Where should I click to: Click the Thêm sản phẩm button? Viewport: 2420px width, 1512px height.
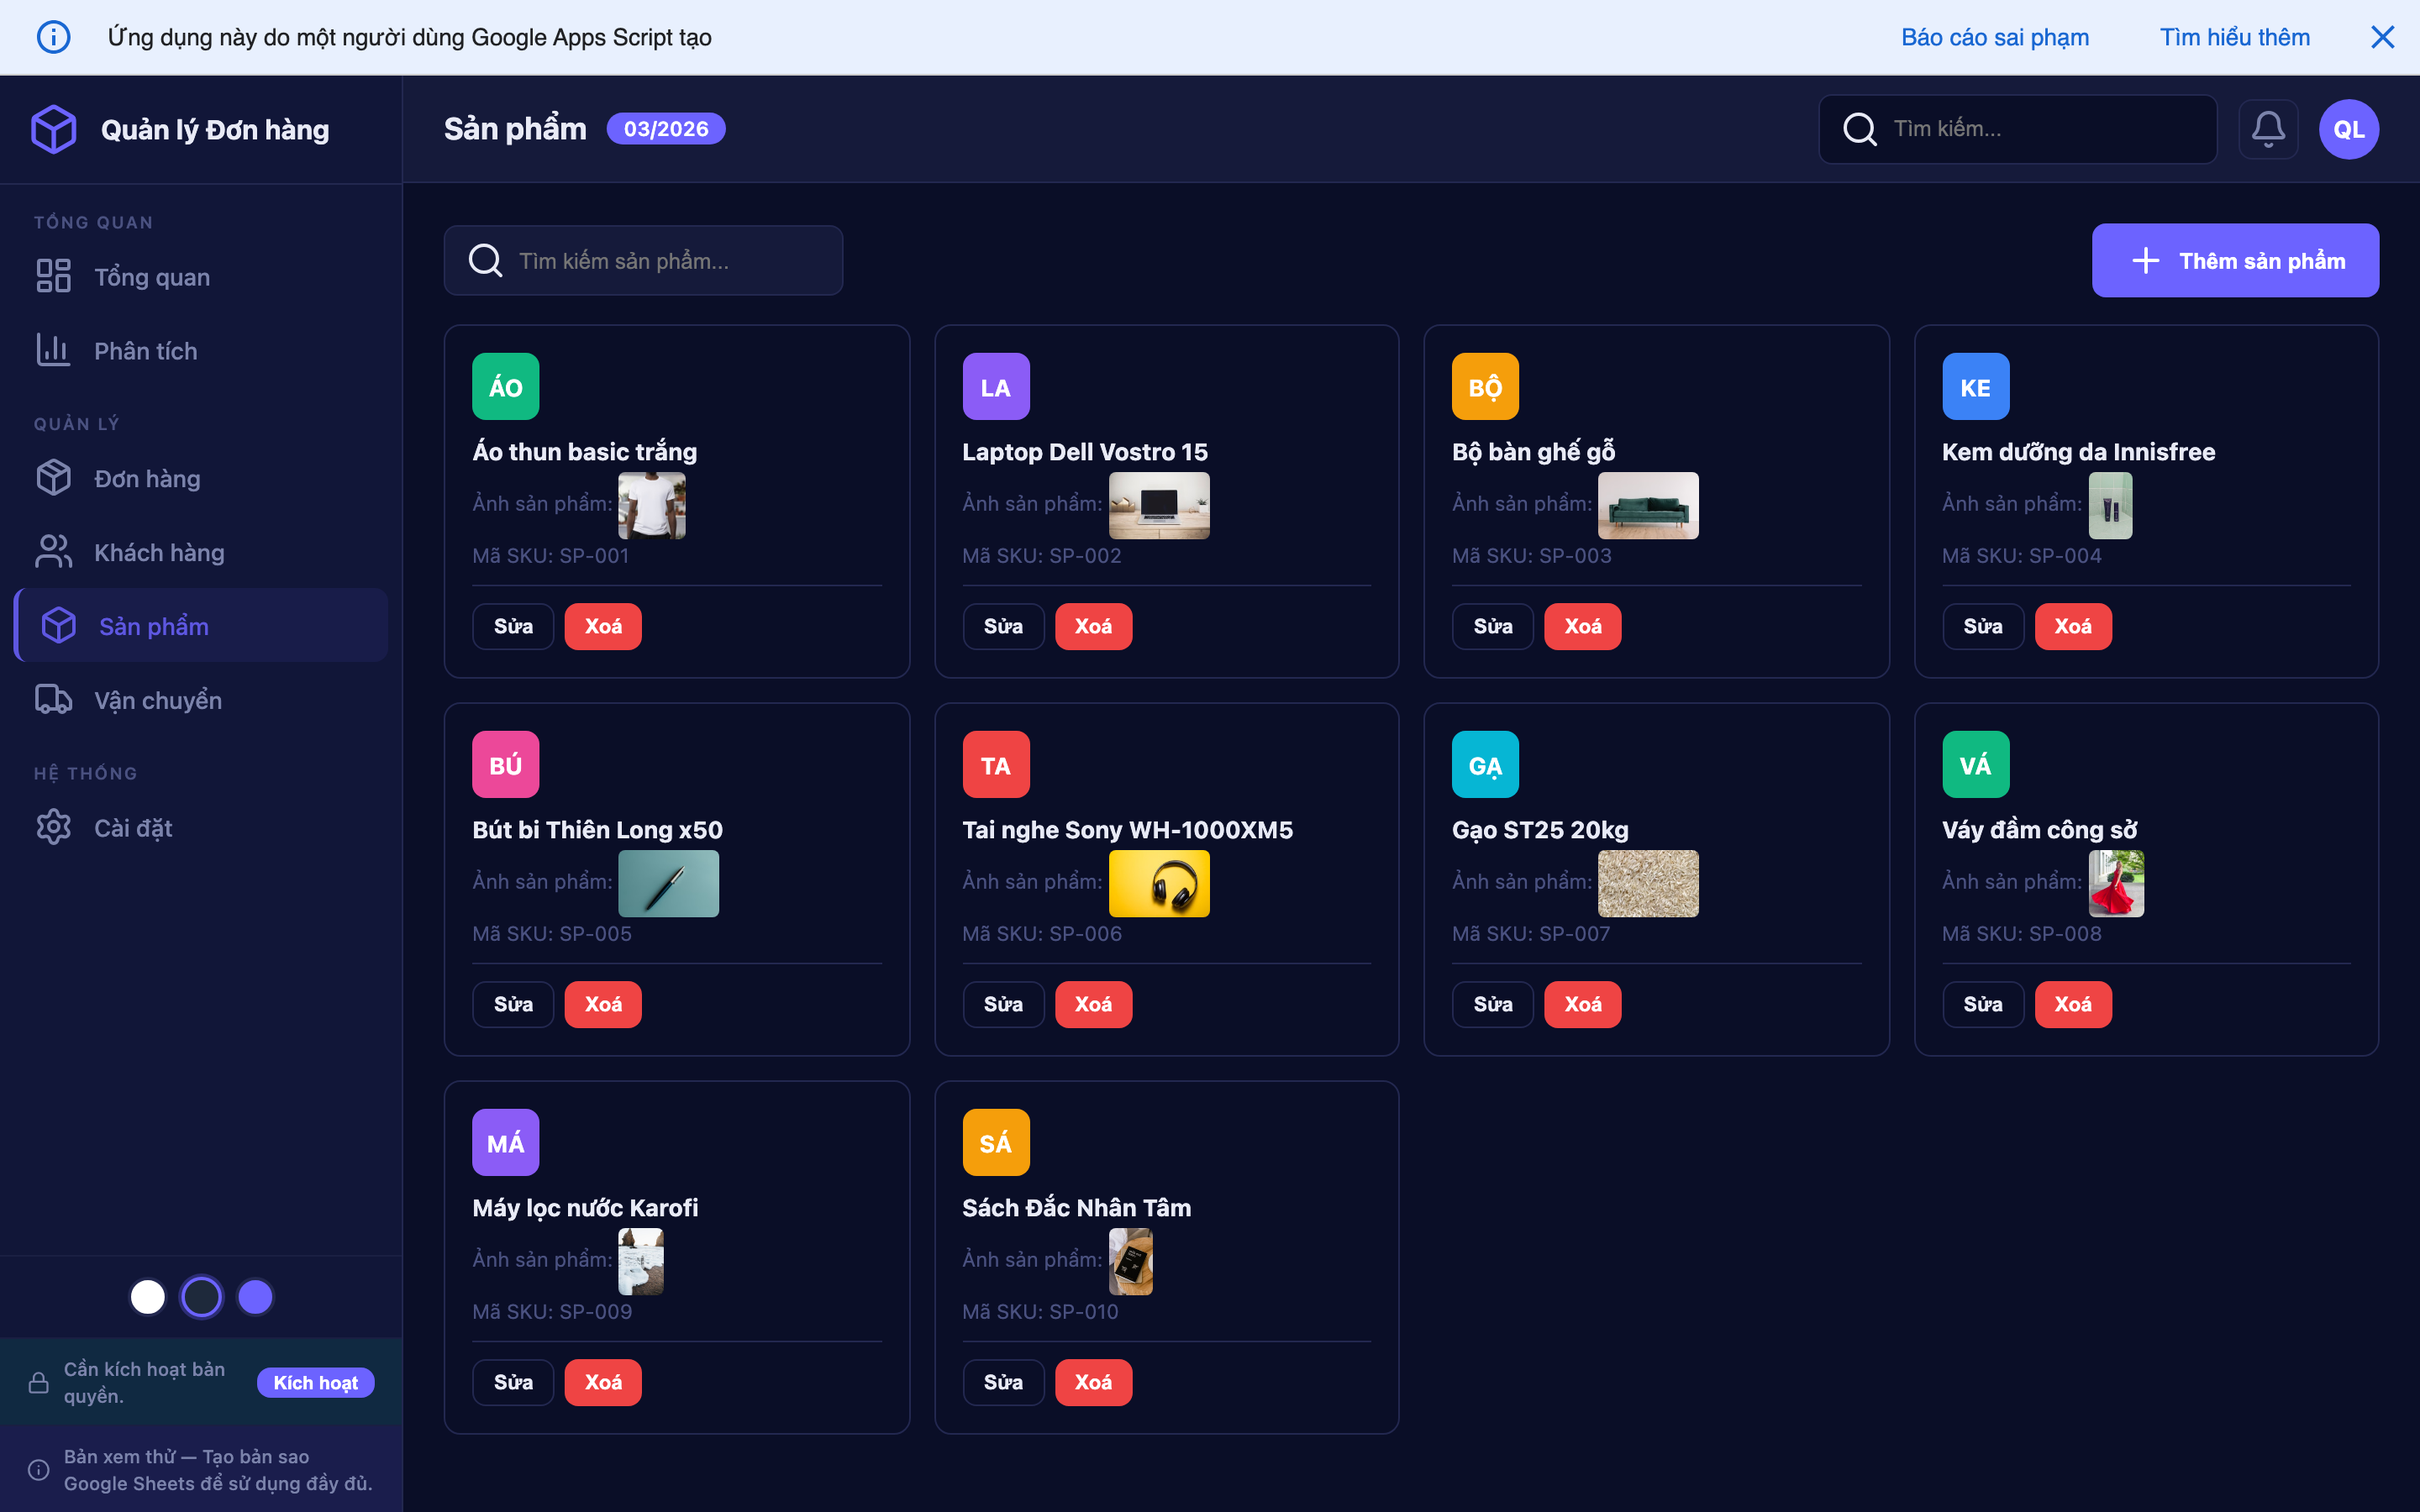[2235, 260]
